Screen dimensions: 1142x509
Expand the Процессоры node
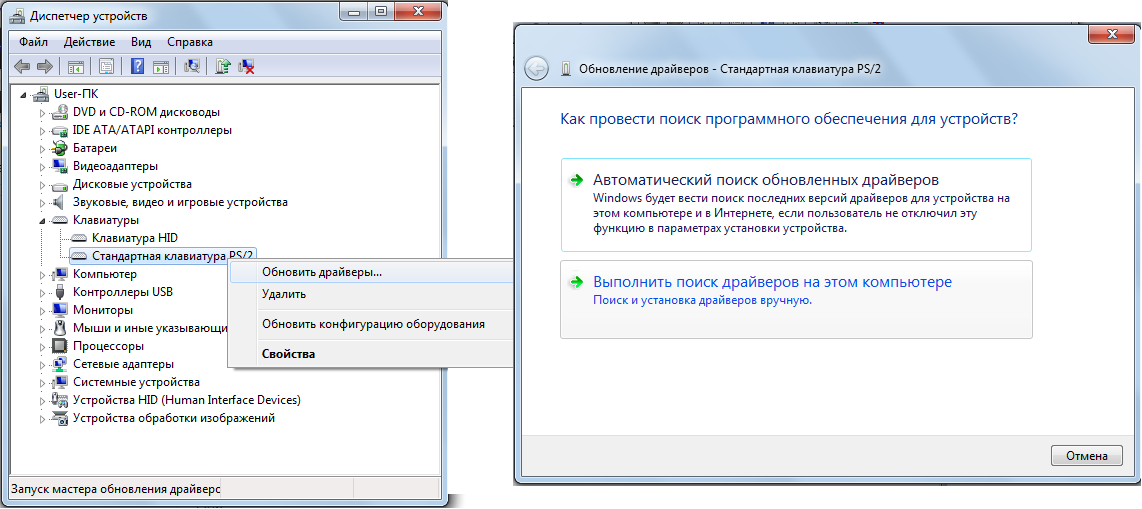coord(42,346)
